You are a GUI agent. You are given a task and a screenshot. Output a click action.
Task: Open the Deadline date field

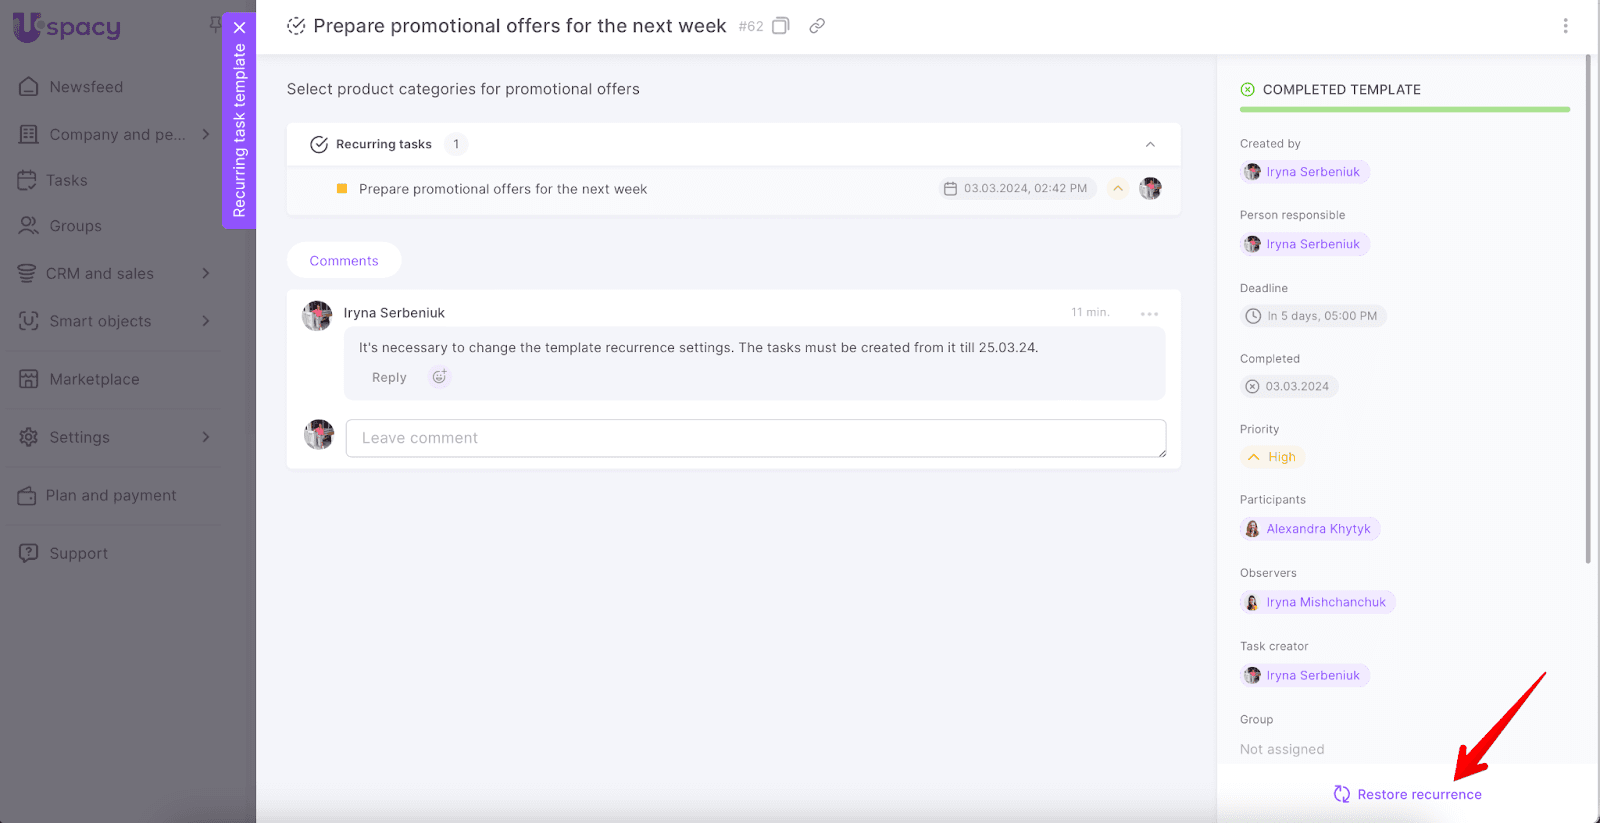tap(1313, 316)
